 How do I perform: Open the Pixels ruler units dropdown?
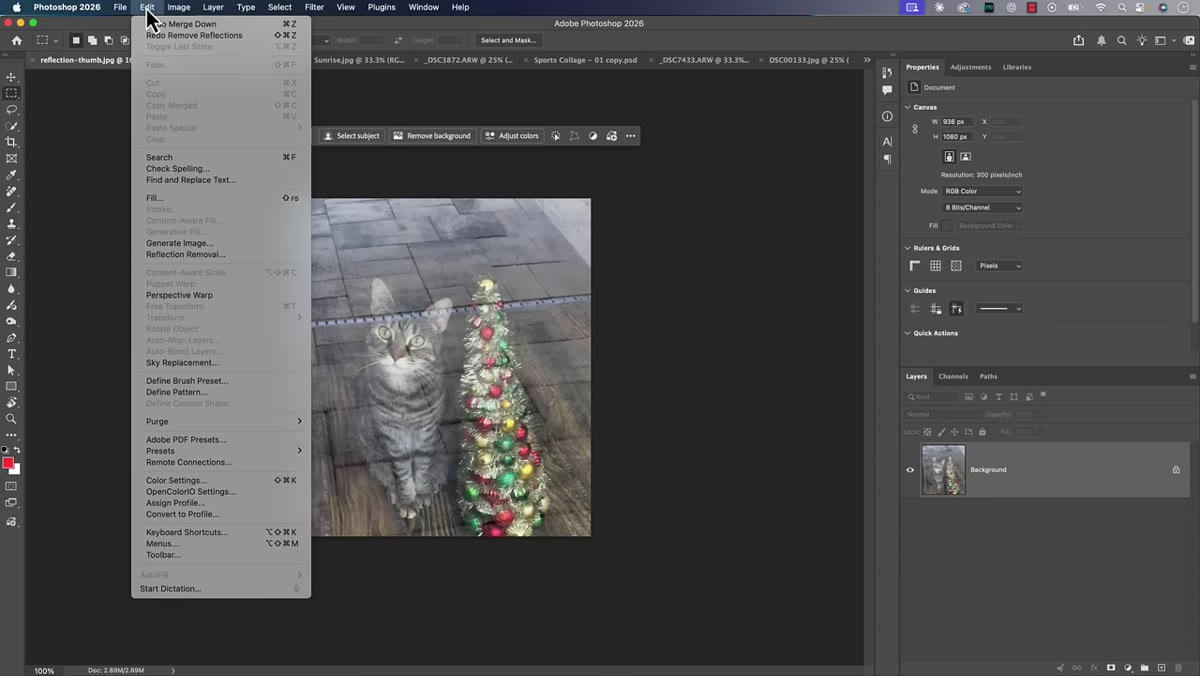tap(999, 266)
